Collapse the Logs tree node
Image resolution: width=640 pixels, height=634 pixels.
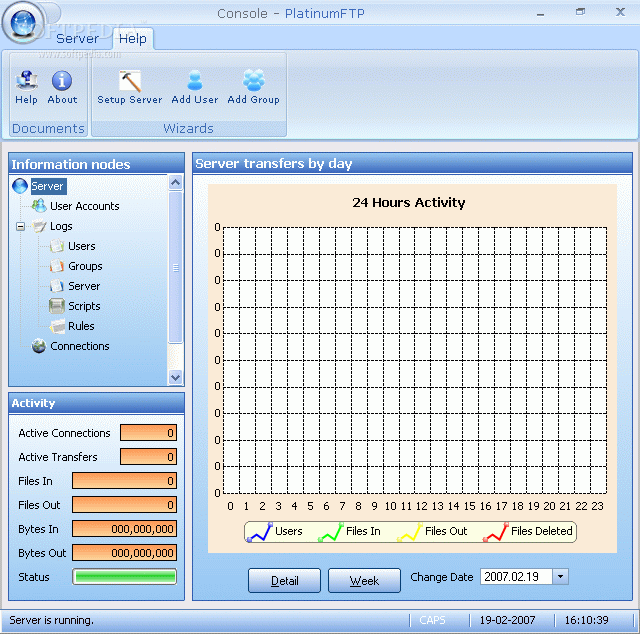[x=20, y=226]
